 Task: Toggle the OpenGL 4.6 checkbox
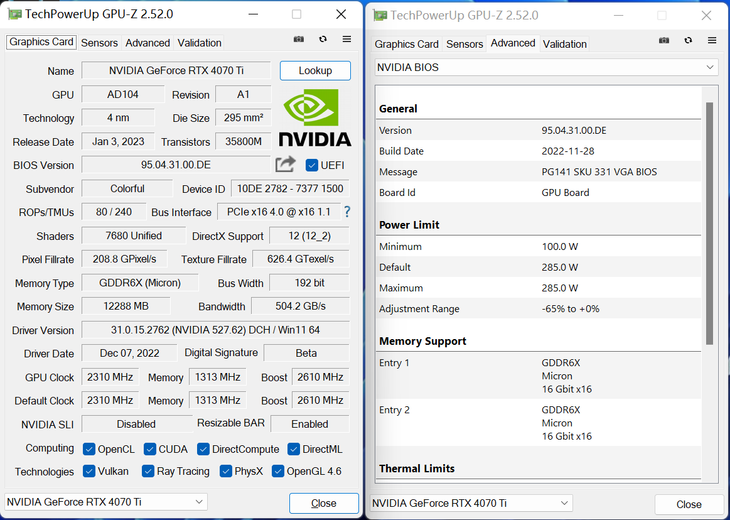point(278,471)
